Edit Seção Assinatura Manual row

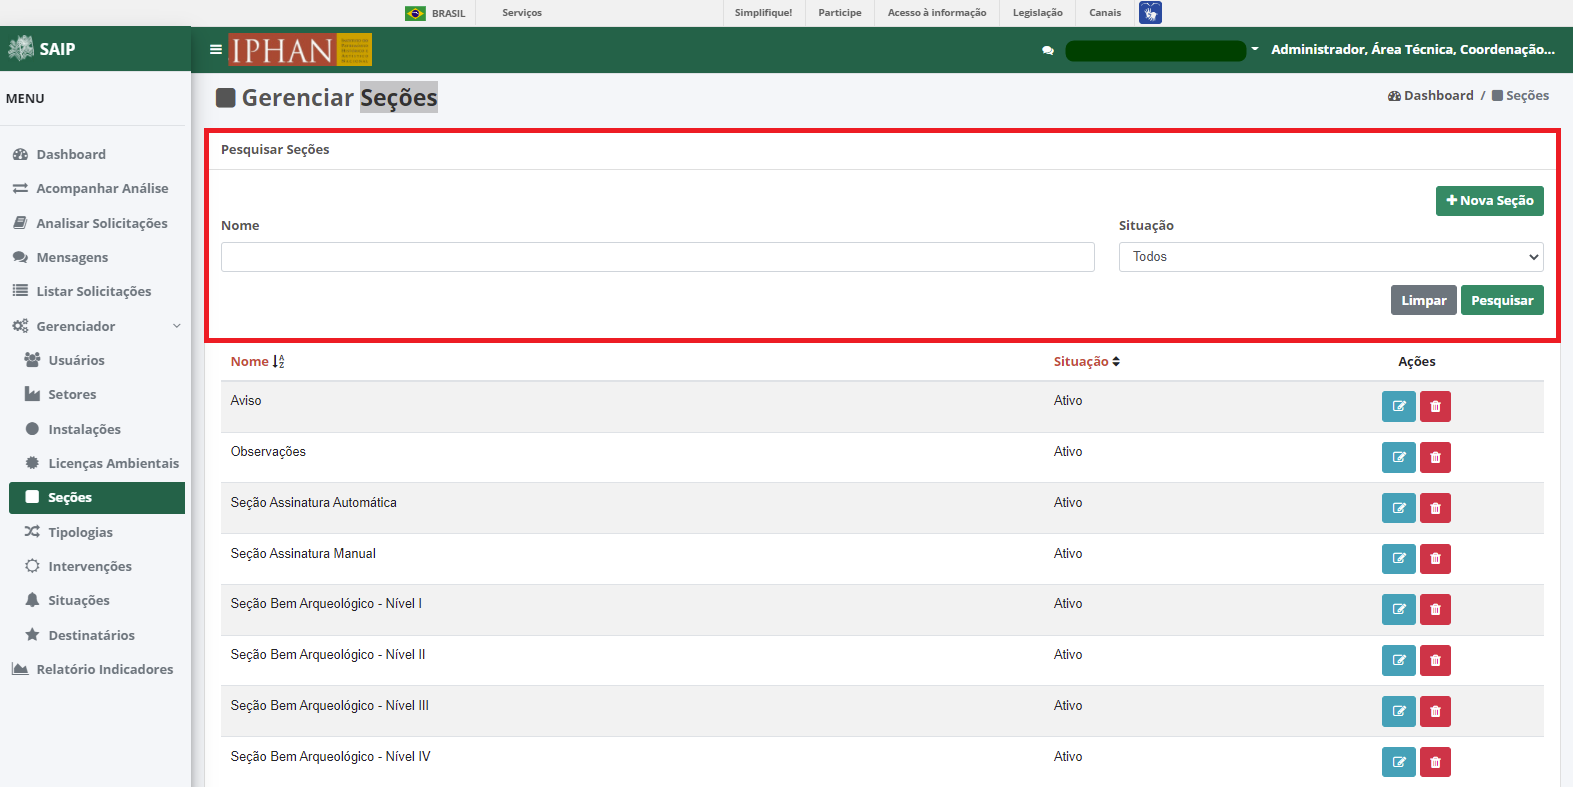[x=1399, y=559]
